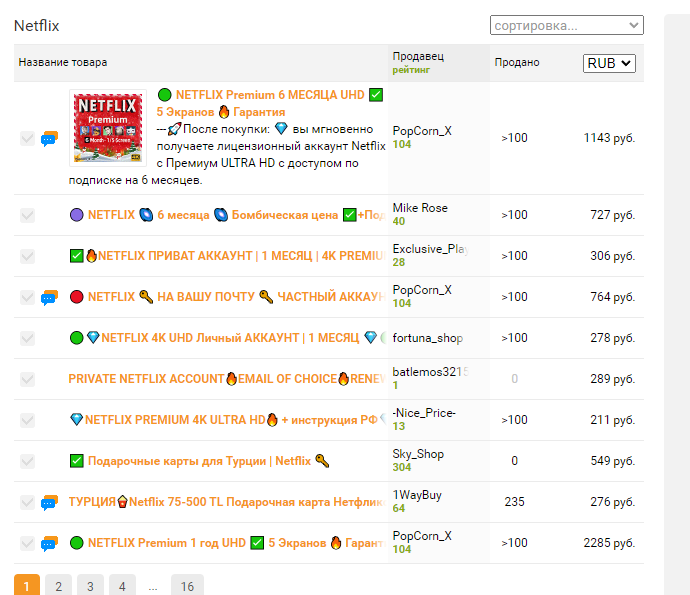This screenshot has height=595, width=690.
Task: Jump to last page 16
Action: click(187, 586)
